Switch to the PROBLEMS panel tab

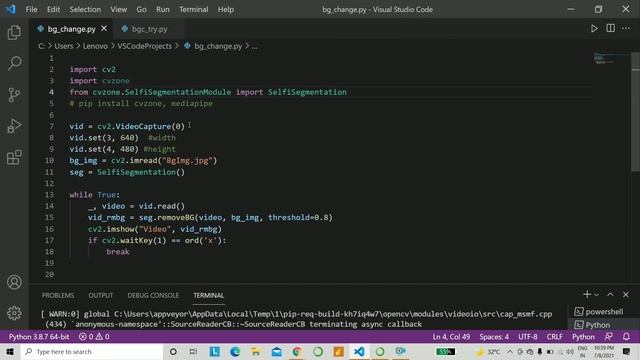[x=58, y=295]
